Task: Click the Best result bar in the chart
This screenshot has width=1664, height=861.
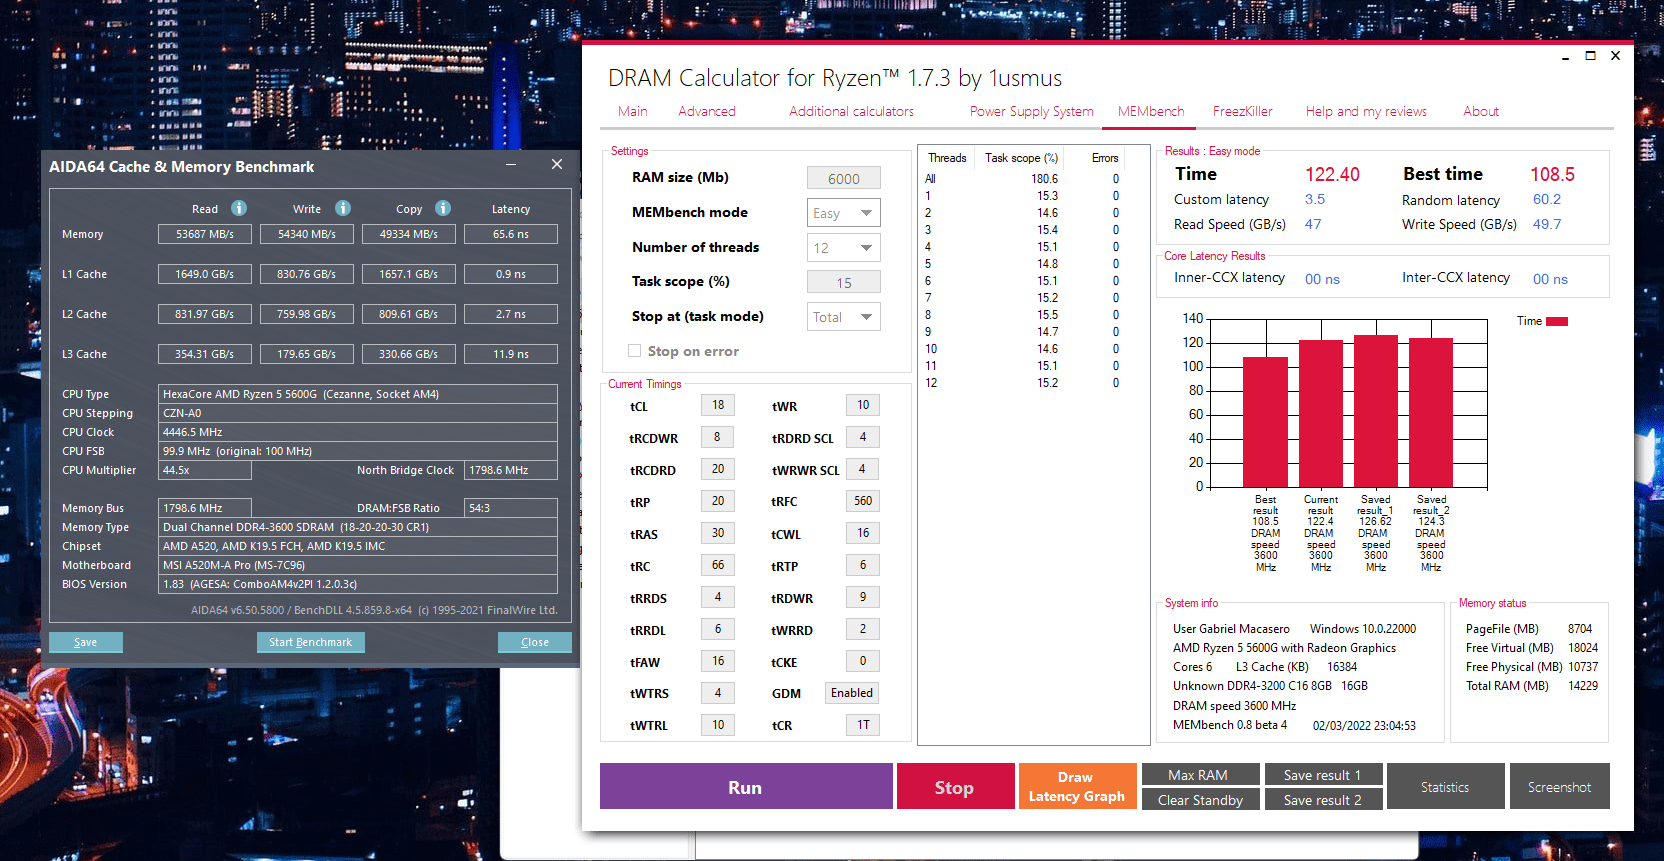Action: click(x=1265, y=422)
